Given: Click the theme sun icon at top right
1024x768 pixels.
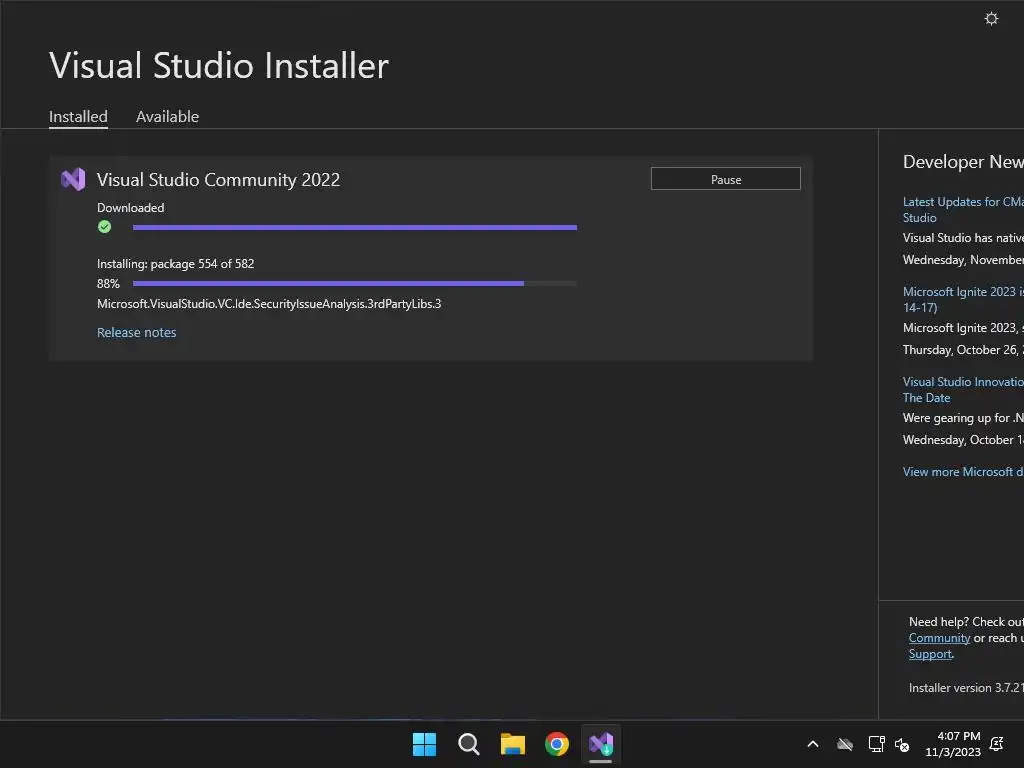Looking at the screenshot, I should 991,18.
